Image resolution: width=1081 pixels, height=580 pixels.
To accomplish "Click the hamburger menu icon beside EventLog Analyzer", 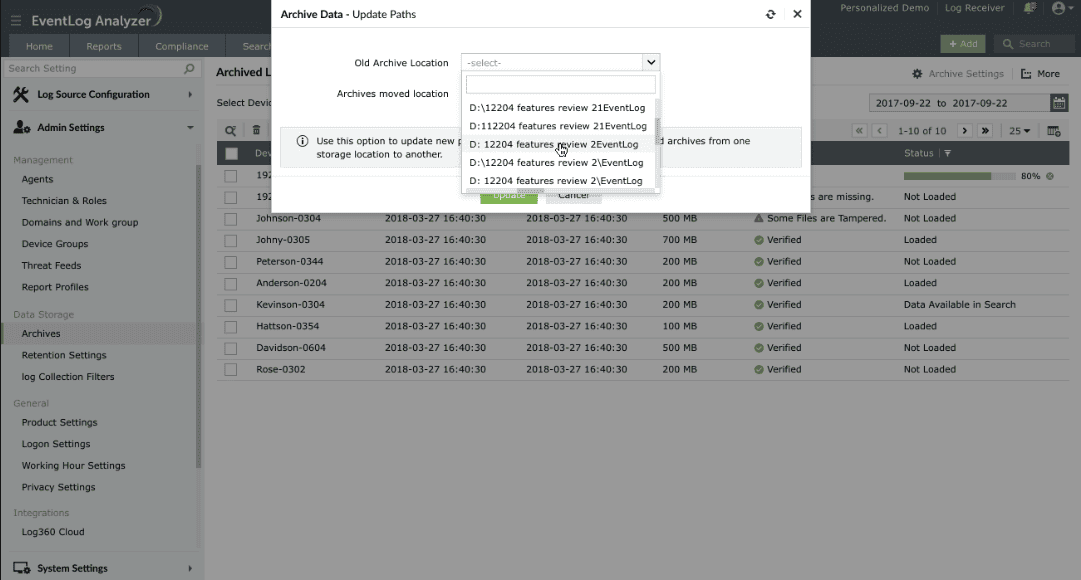I will (16, 16).
